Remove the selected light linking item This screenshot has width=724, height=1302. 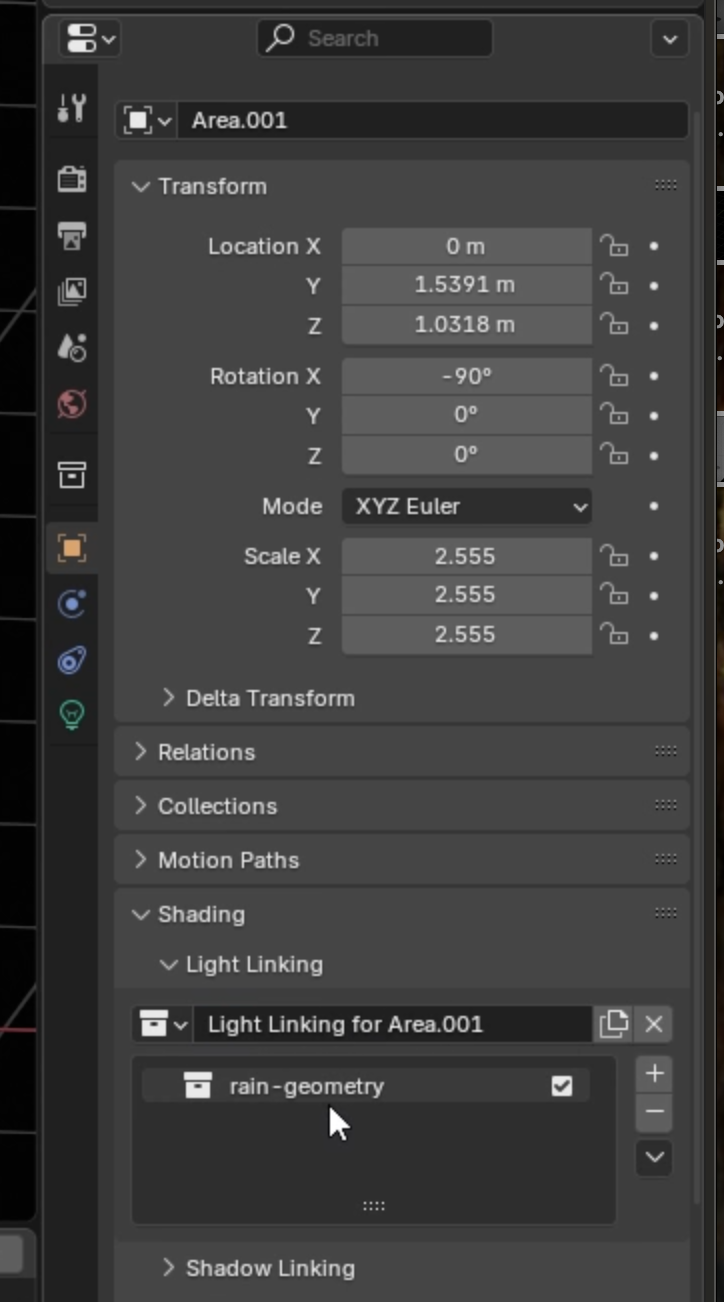click(x=654, y=1112)
